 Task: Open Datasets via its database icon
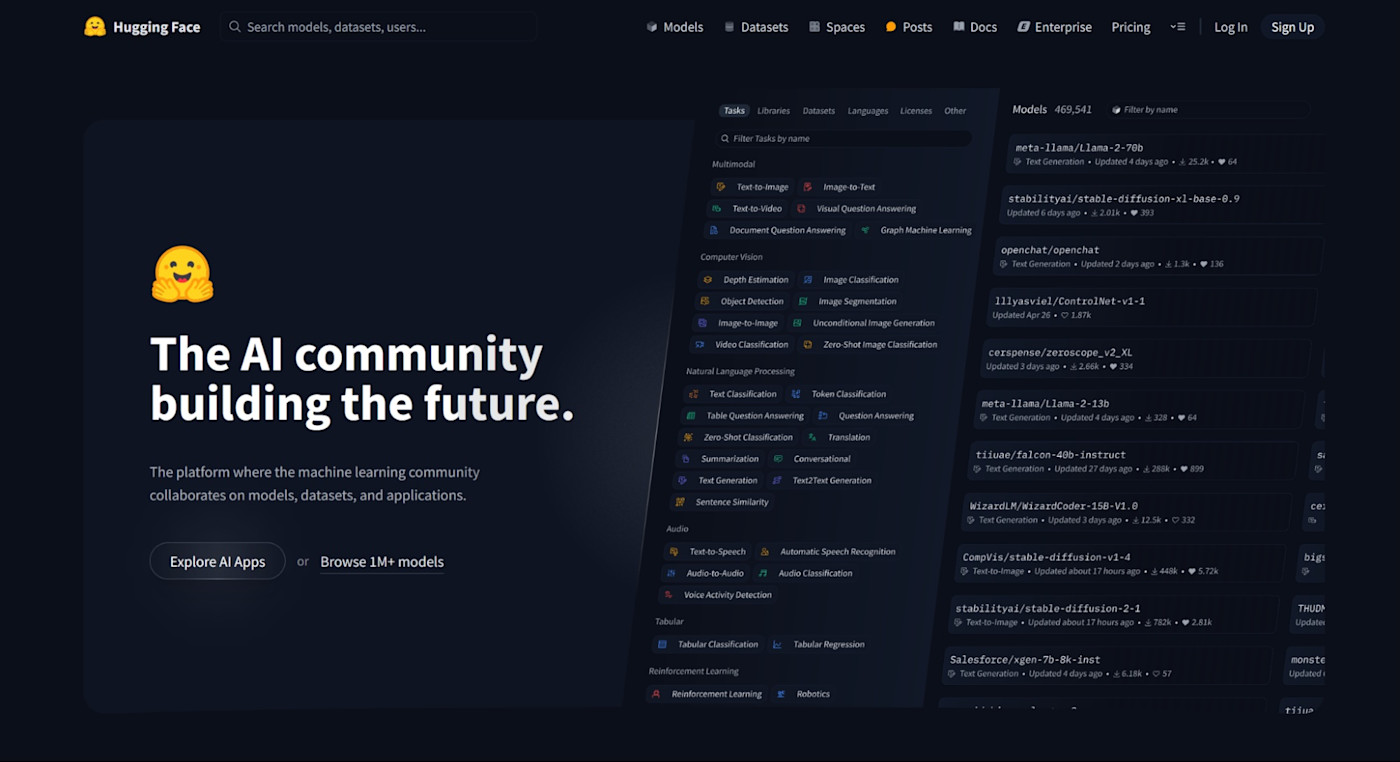tap(729, 27)
